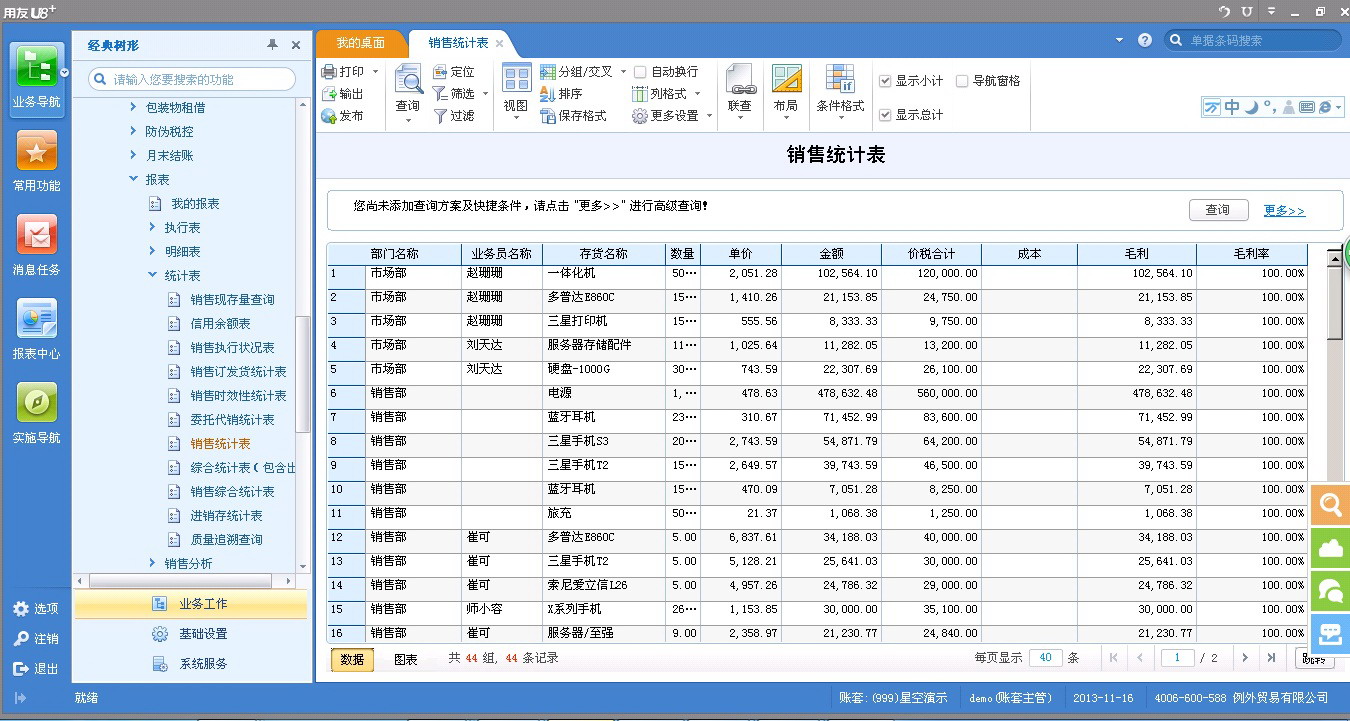Pin the 经典树形 panel
The width and height of the screenshot is (1350, 721).
point(272,45)
